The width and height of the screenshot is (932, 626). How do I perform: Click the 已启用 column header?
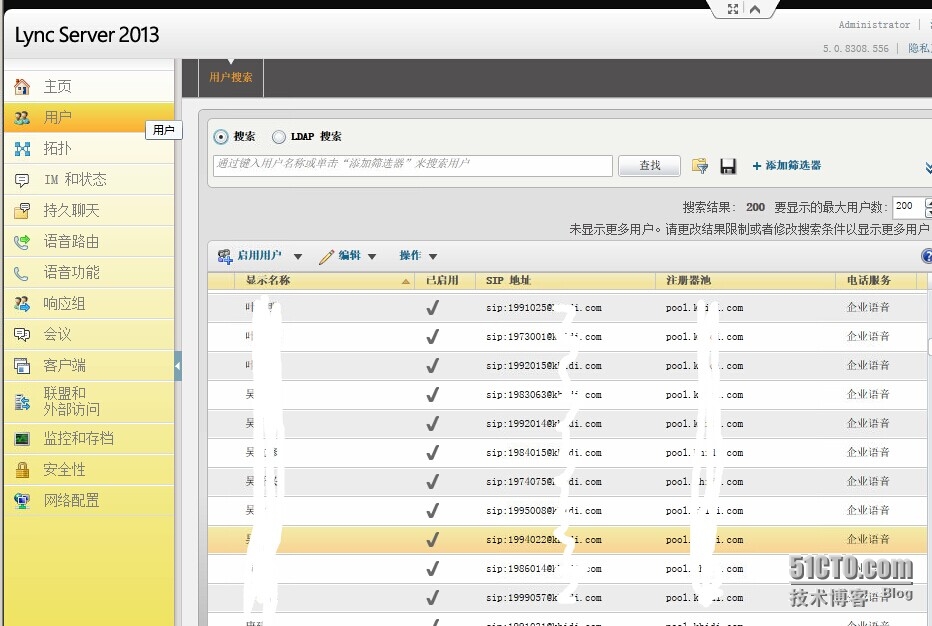(x=445, y=281)
